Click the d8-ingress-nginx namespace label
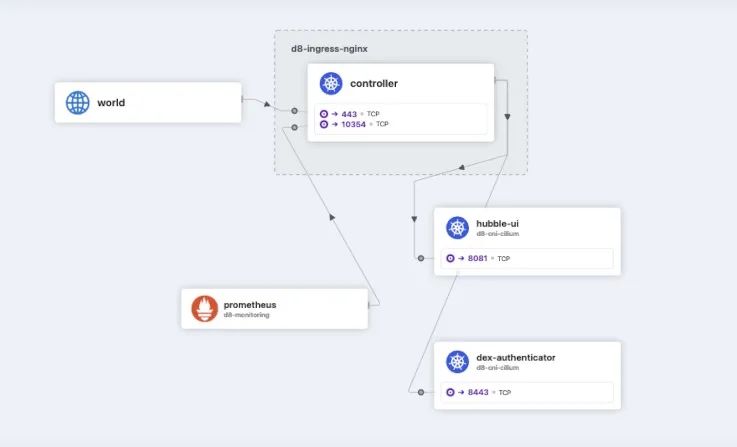This screenshot has height=447, width=737. [x=329, y=49]
